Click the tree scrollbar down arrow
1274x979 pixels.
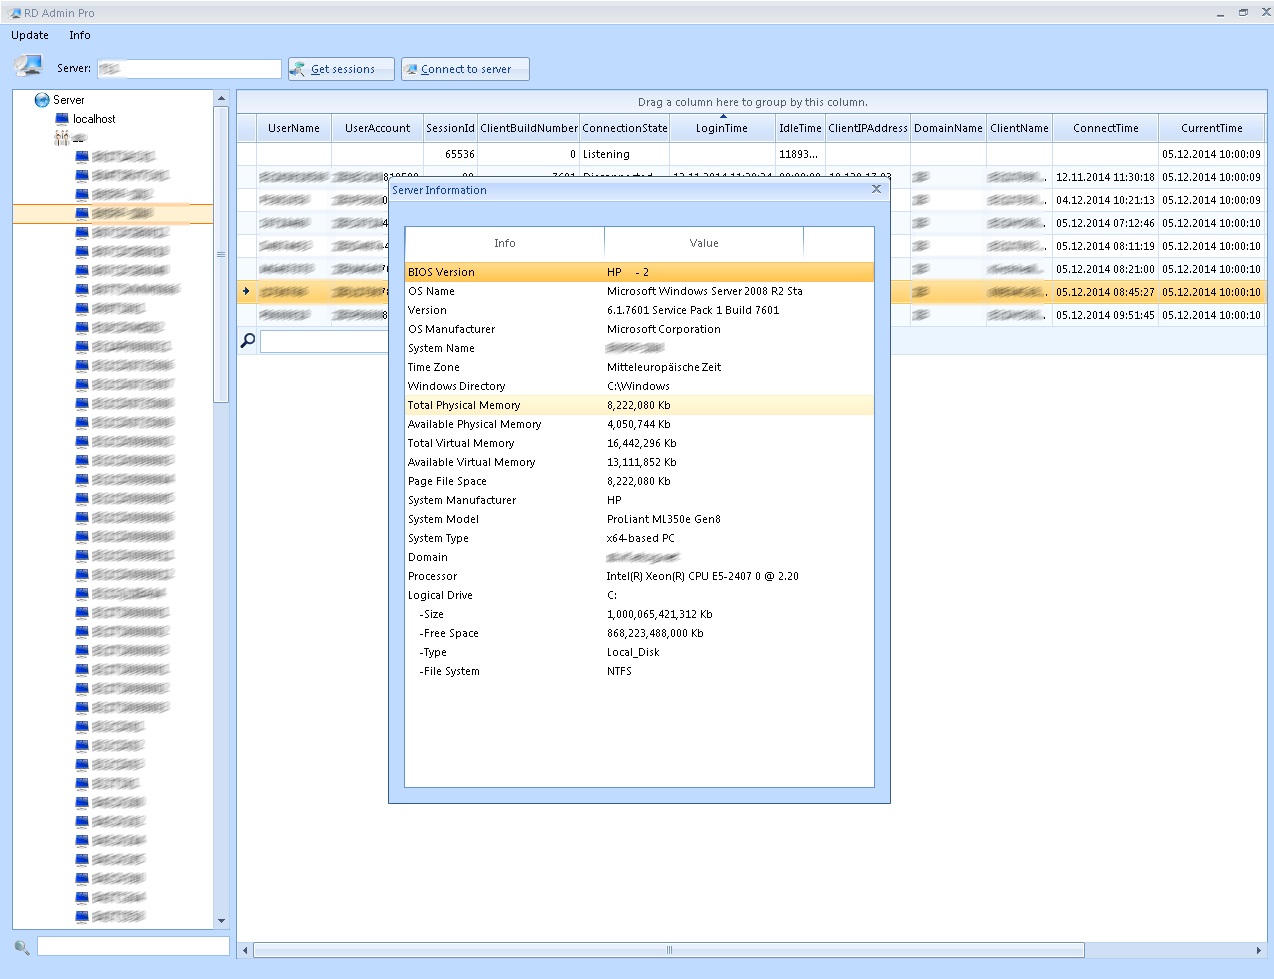[x=221, y=921]
